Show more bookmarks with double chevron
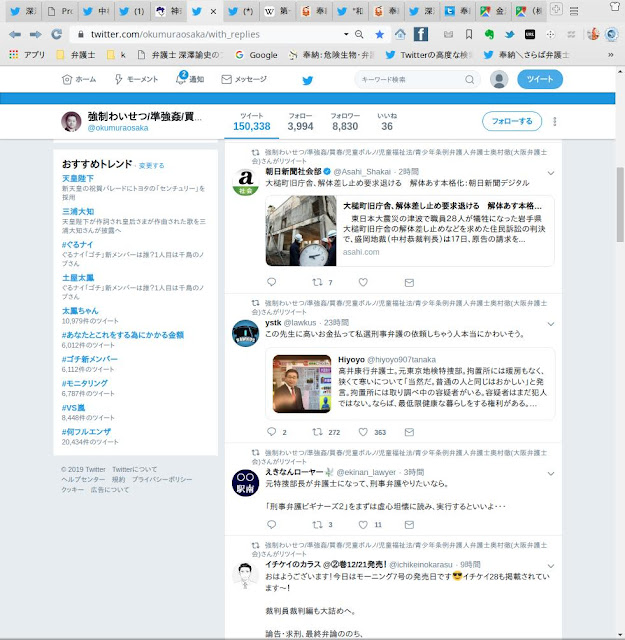The image size is (625, 640). tap(611, 55)
